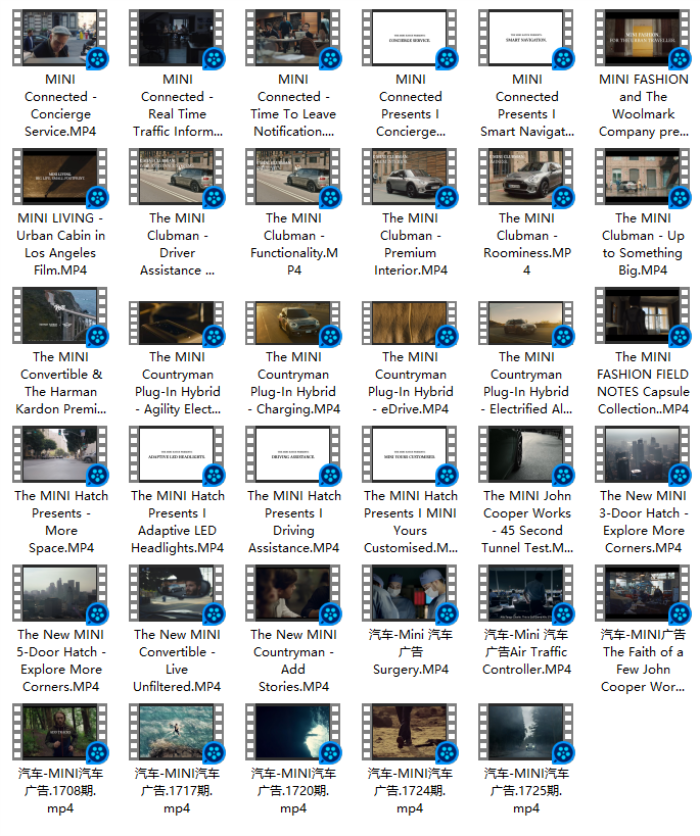Viewport: 700px width, 836px height.
Task: Select New MINI 3-Door Hatch video icon
Action: pyautogui.click(x=643, y=454)
